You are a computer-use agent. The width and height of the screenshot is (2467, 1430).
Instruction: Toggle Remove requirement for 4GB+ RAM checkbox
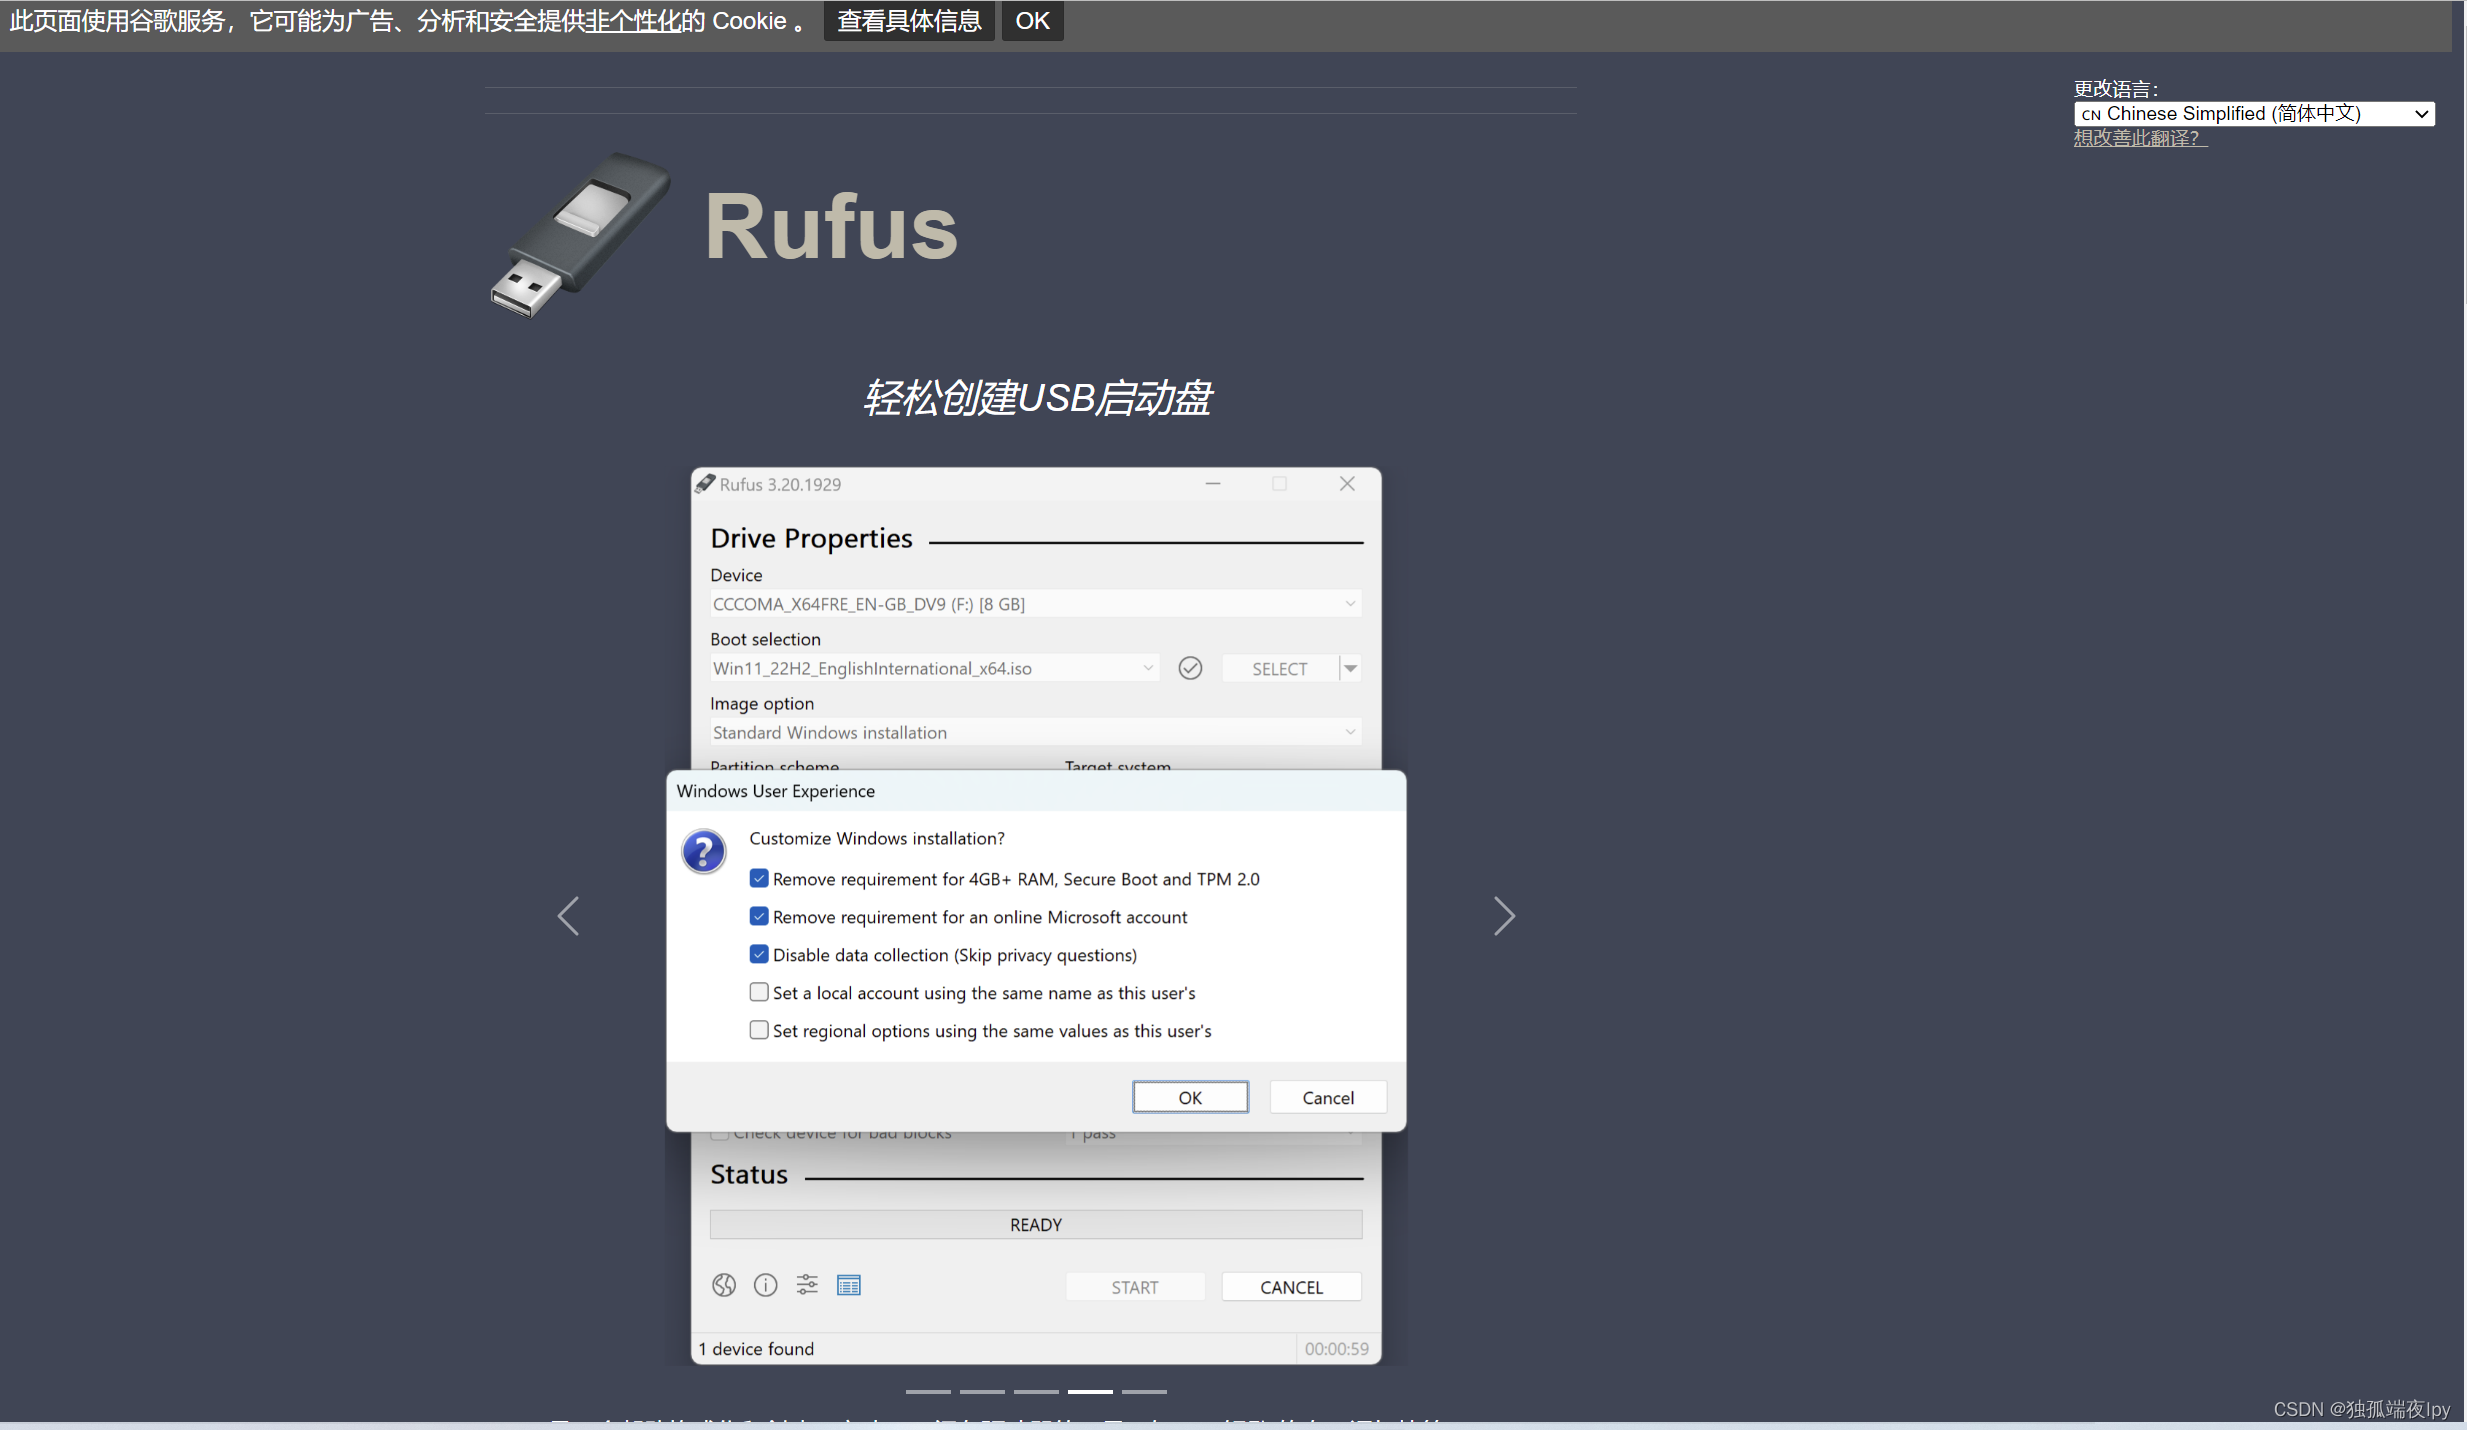[x=759, y=878]
